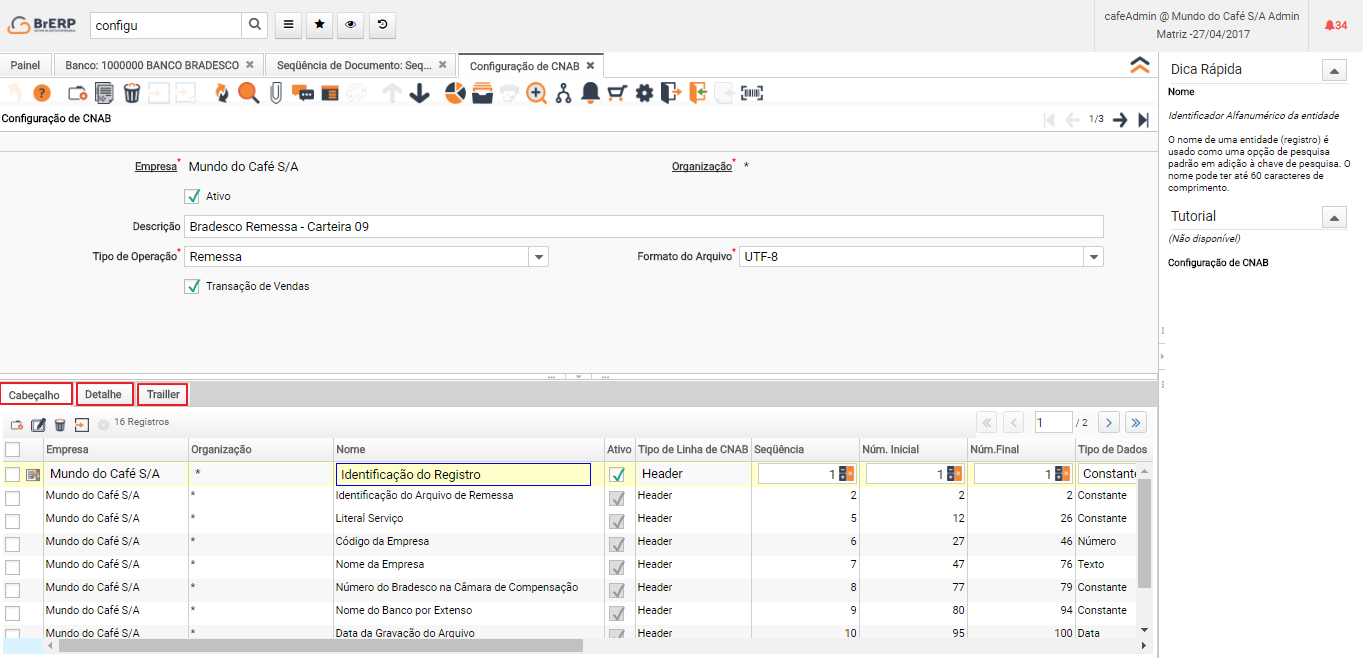Uncheck the Transação de Vendas checkbox
The width and height of the screenshot is (1363, 658).
pos(193,286)
